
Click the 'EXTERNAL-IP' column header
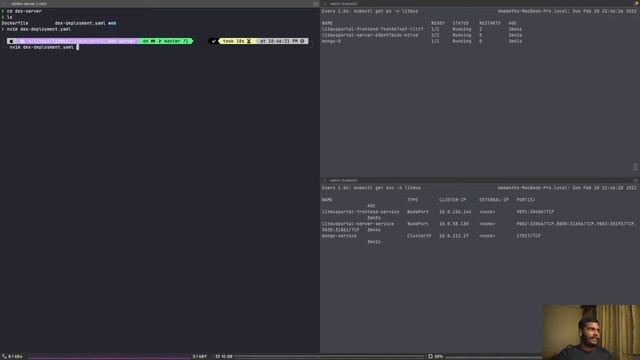[x=494, y=200]
